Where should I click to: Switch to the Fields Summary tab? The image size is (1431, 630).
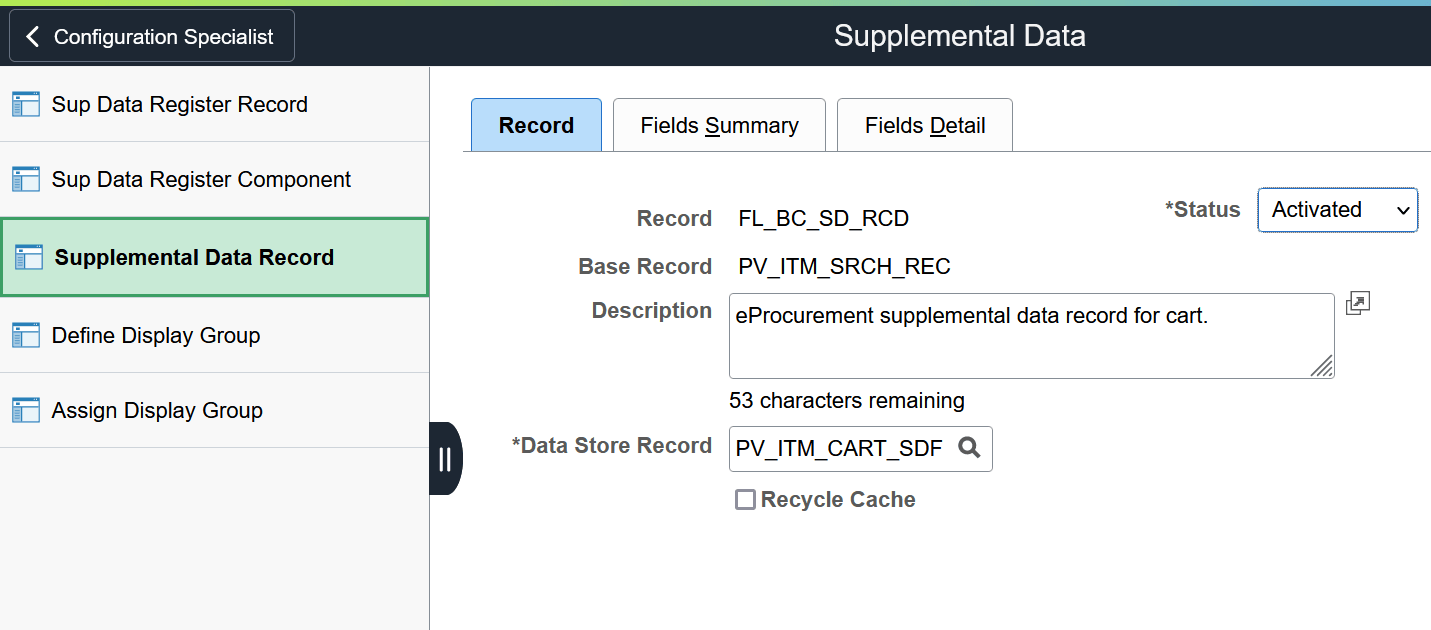pos(719,124)
